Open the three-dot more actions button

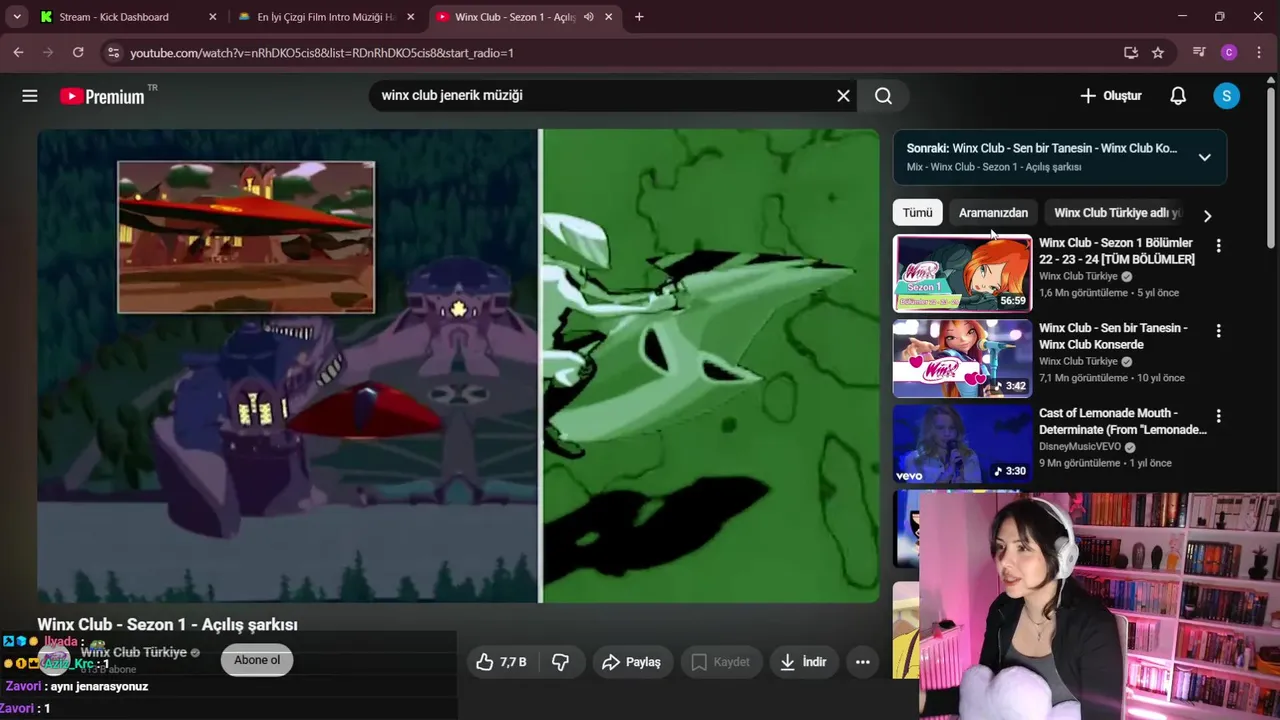point(862,662)
